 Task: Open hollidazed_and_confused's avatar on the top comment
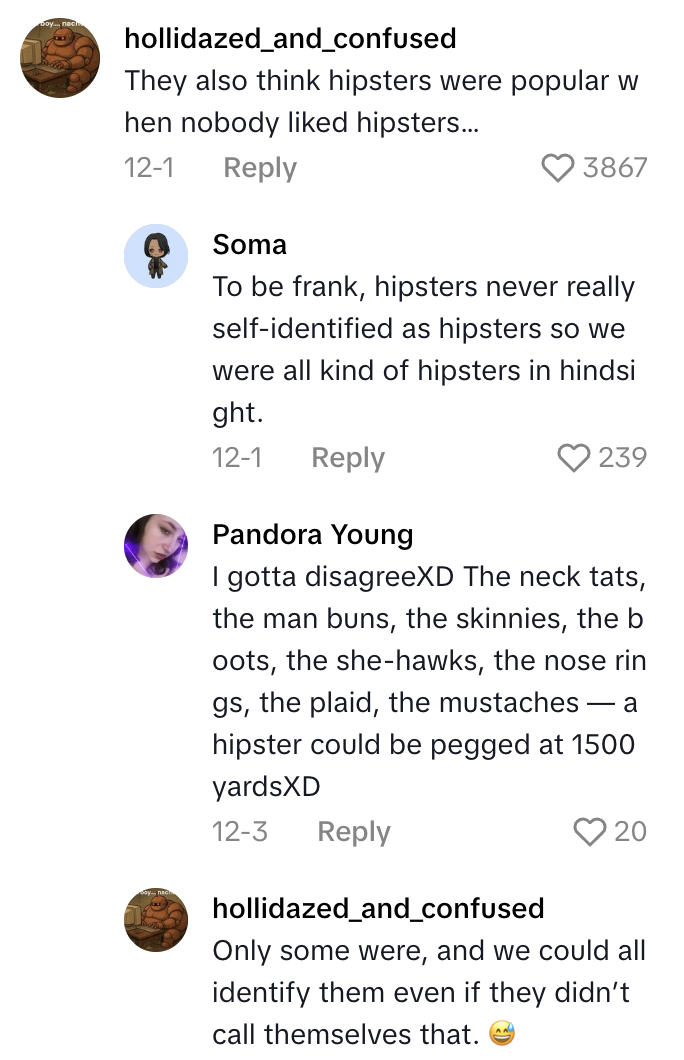pyautogui.click(x=62, y=62)
